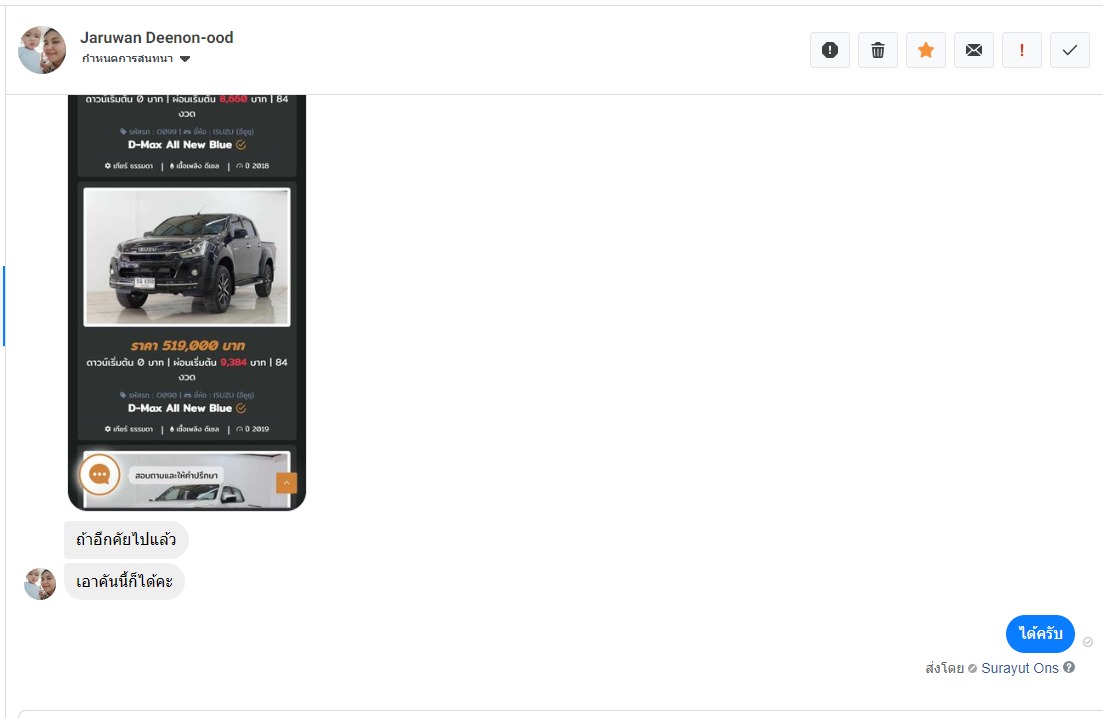
Task: Click small avatar next to last customer message
Action: [40, 584]
